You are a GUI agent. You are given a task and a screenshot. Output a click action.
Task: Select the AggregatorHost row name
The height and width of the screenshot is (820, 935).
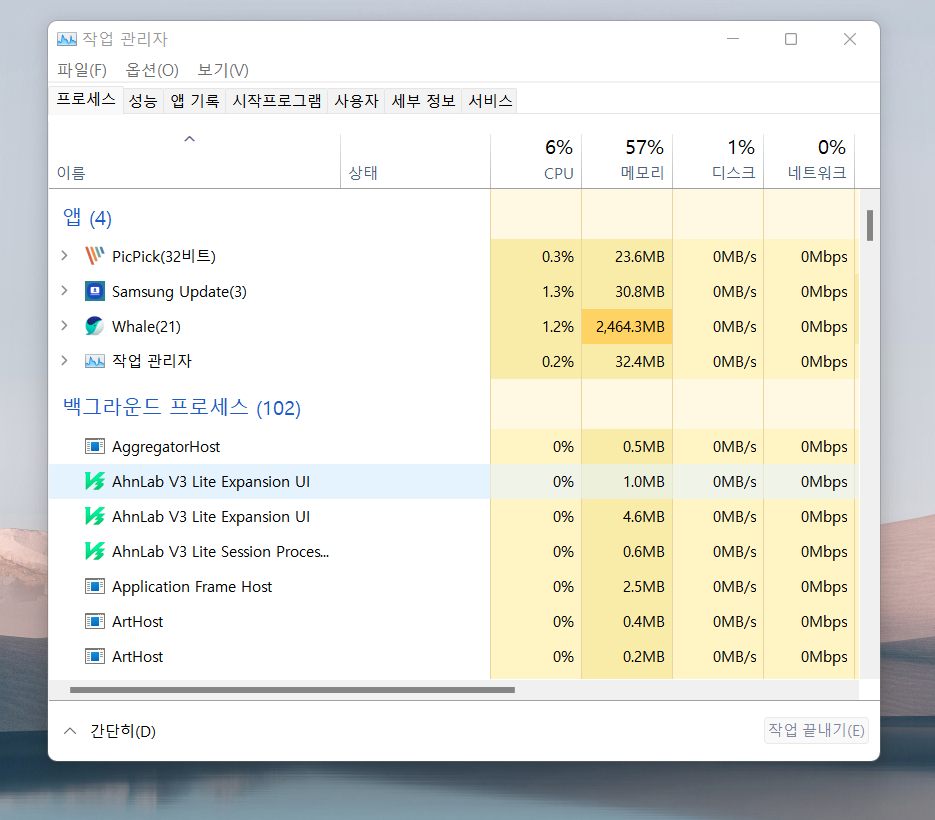166,447
